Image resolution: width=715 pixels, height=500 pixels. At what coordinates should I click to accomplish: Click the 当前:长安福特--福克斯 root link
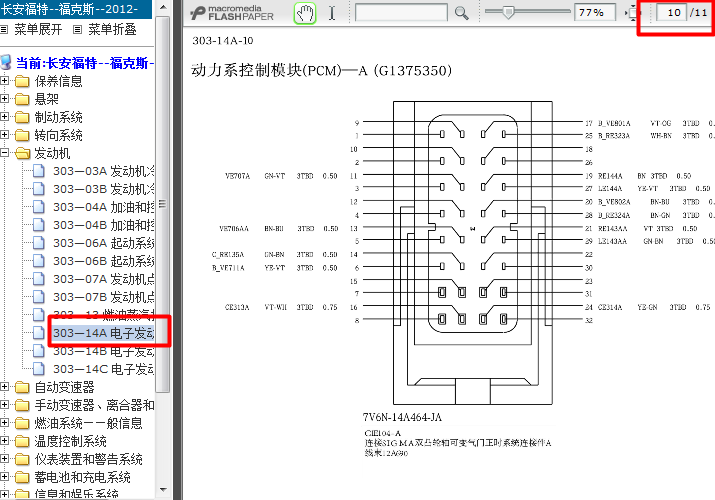(x=85, y=63)
